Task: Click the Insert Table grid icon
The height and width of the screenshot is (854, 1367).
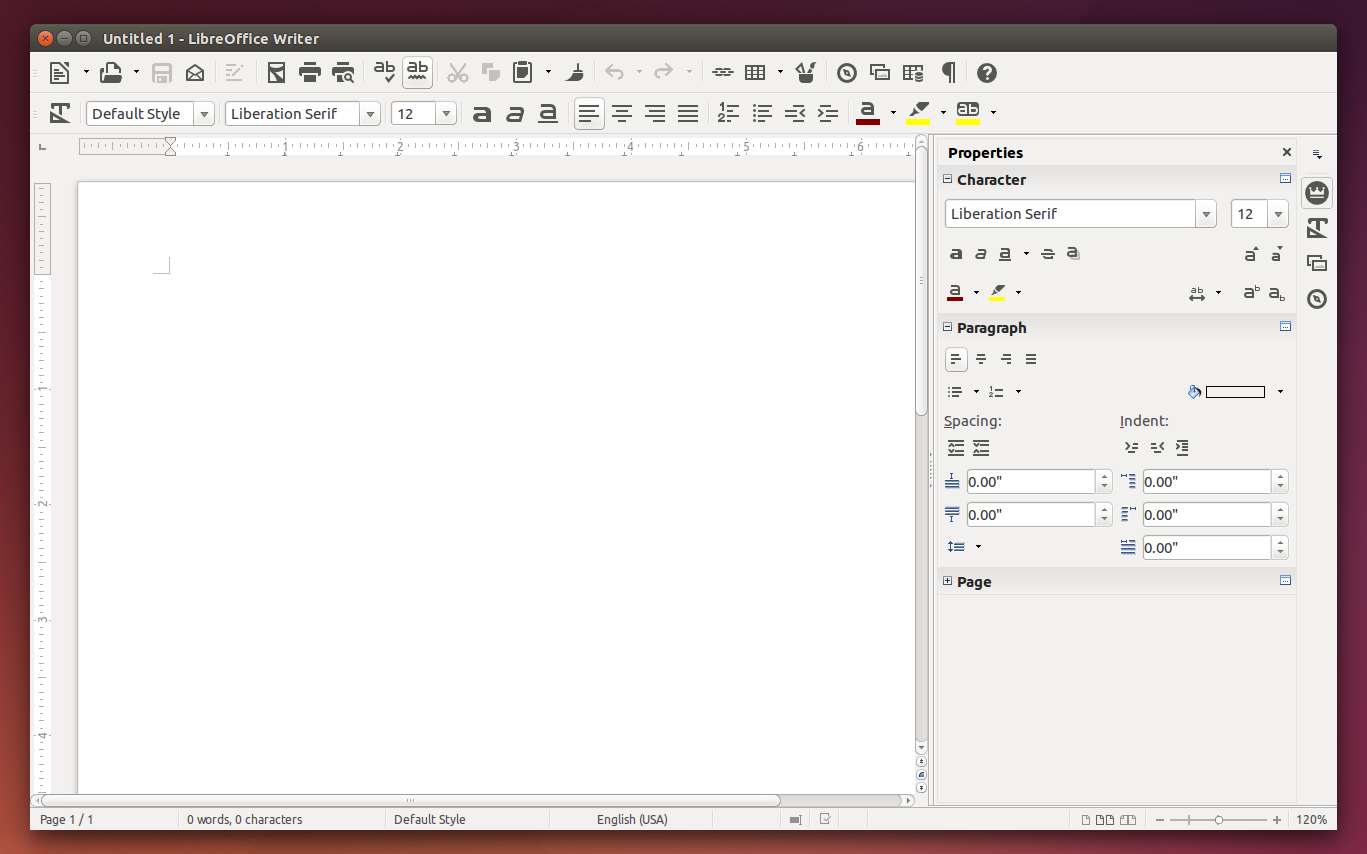Action: (756, 72)
